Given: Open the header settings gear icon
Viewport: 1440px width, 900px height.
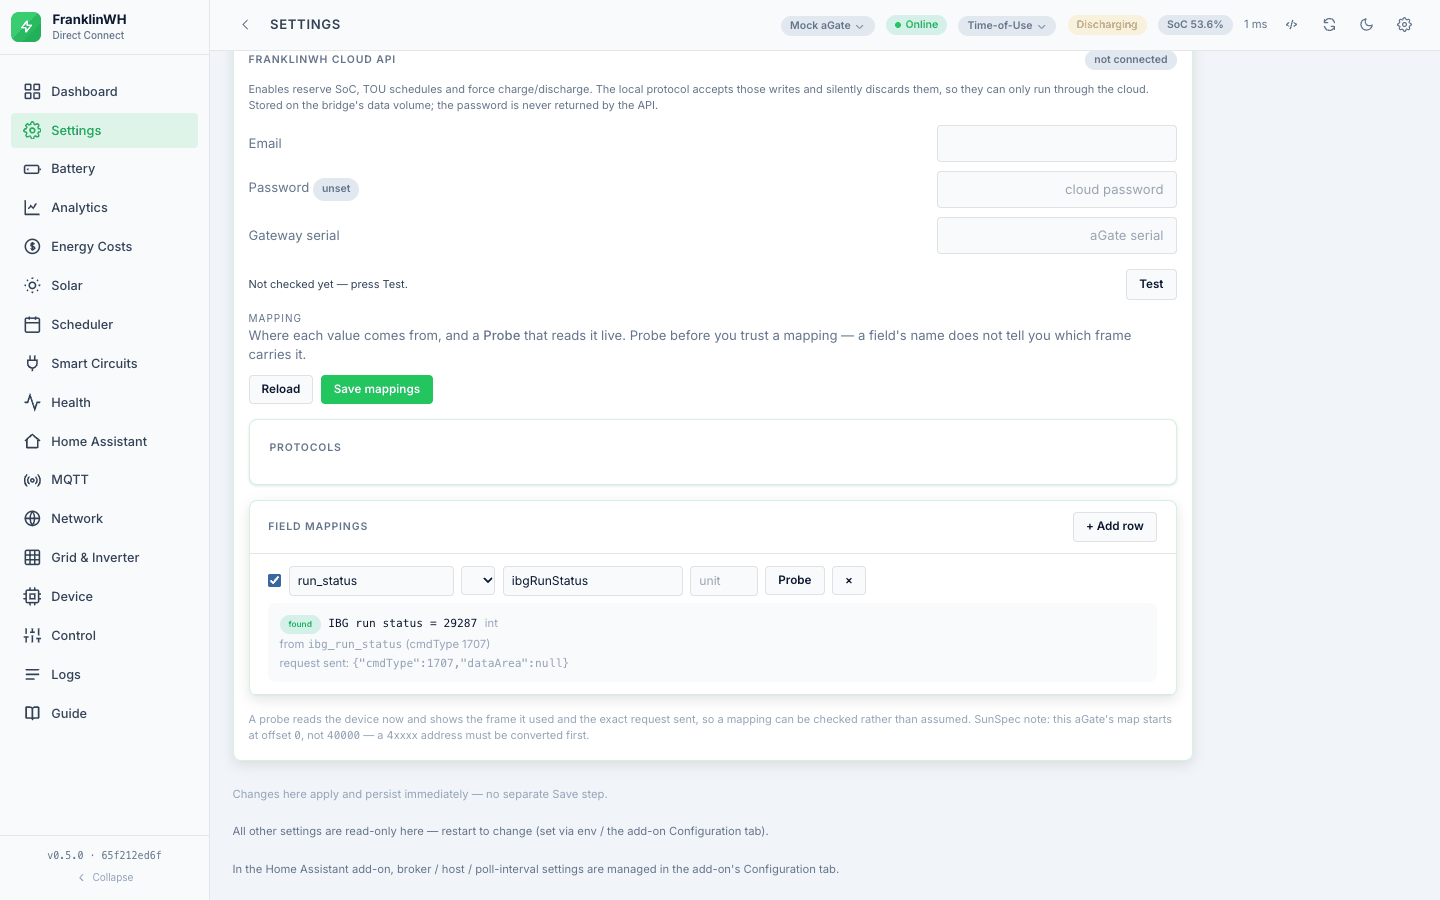Looking at the screenshot, I should 1404,25.
